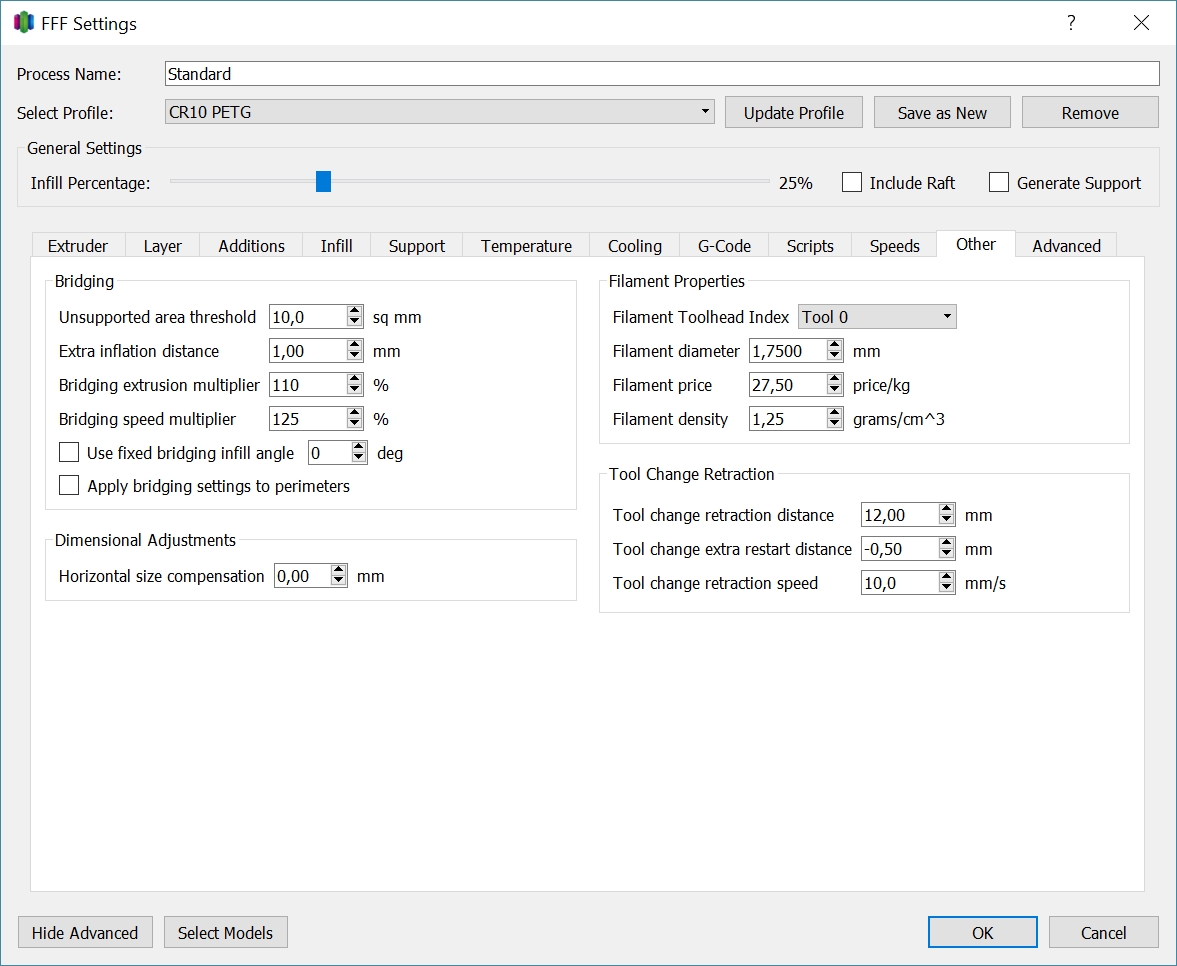Click the Unsupported area threshold value field

point(308,317)
